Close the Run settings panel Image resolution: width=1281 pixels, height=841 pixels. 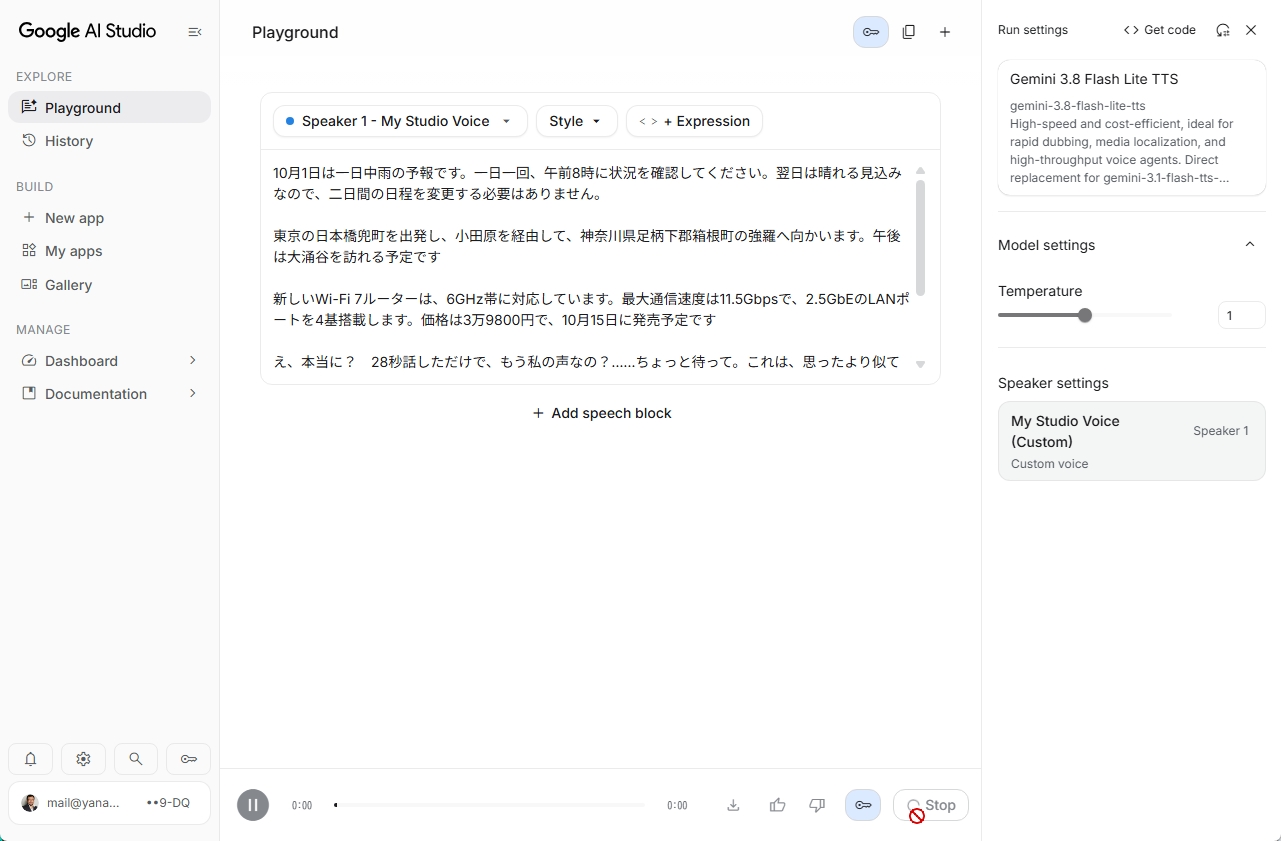coord(1251,30)
